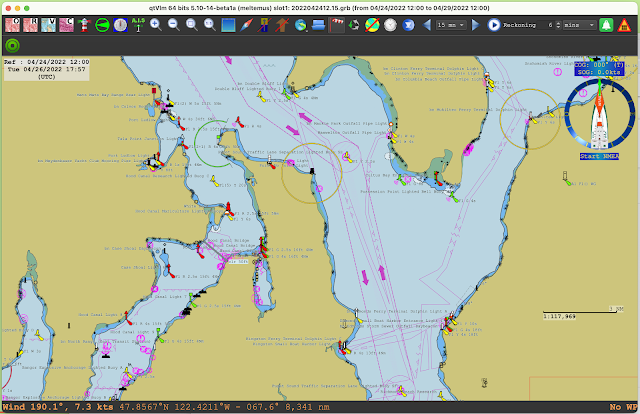Click the Possession Point Lighted Bell Buoy label
Screen dimensions: 640x414
[402, 191]
